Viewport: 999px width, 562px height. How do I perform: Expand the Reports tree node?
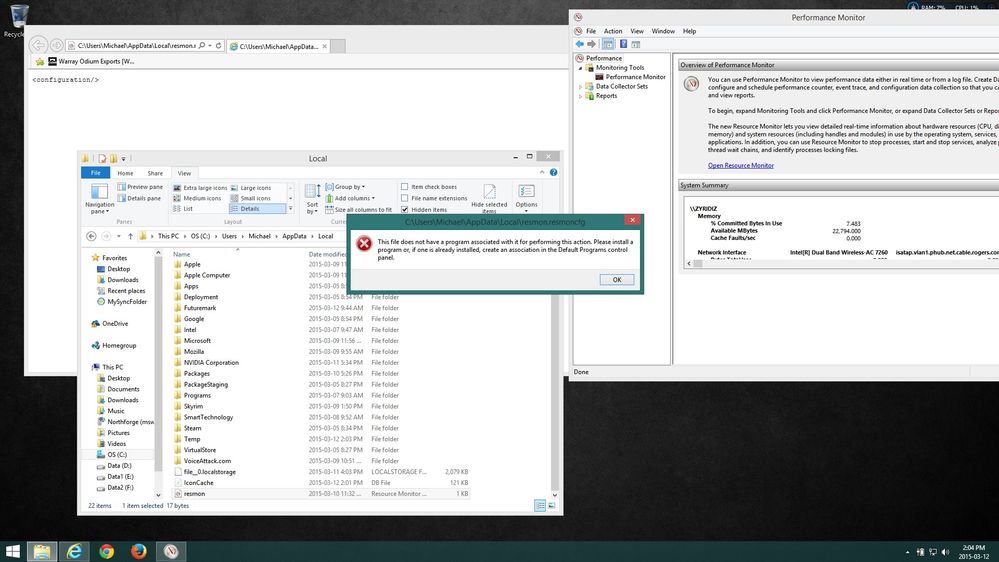pyautogui.click(x=580, y=96)
